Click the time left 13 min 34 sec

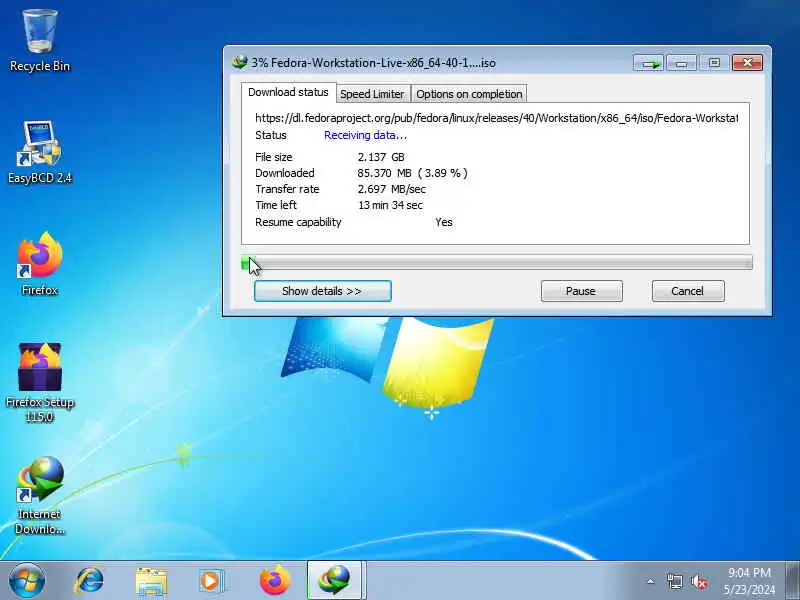390,205
